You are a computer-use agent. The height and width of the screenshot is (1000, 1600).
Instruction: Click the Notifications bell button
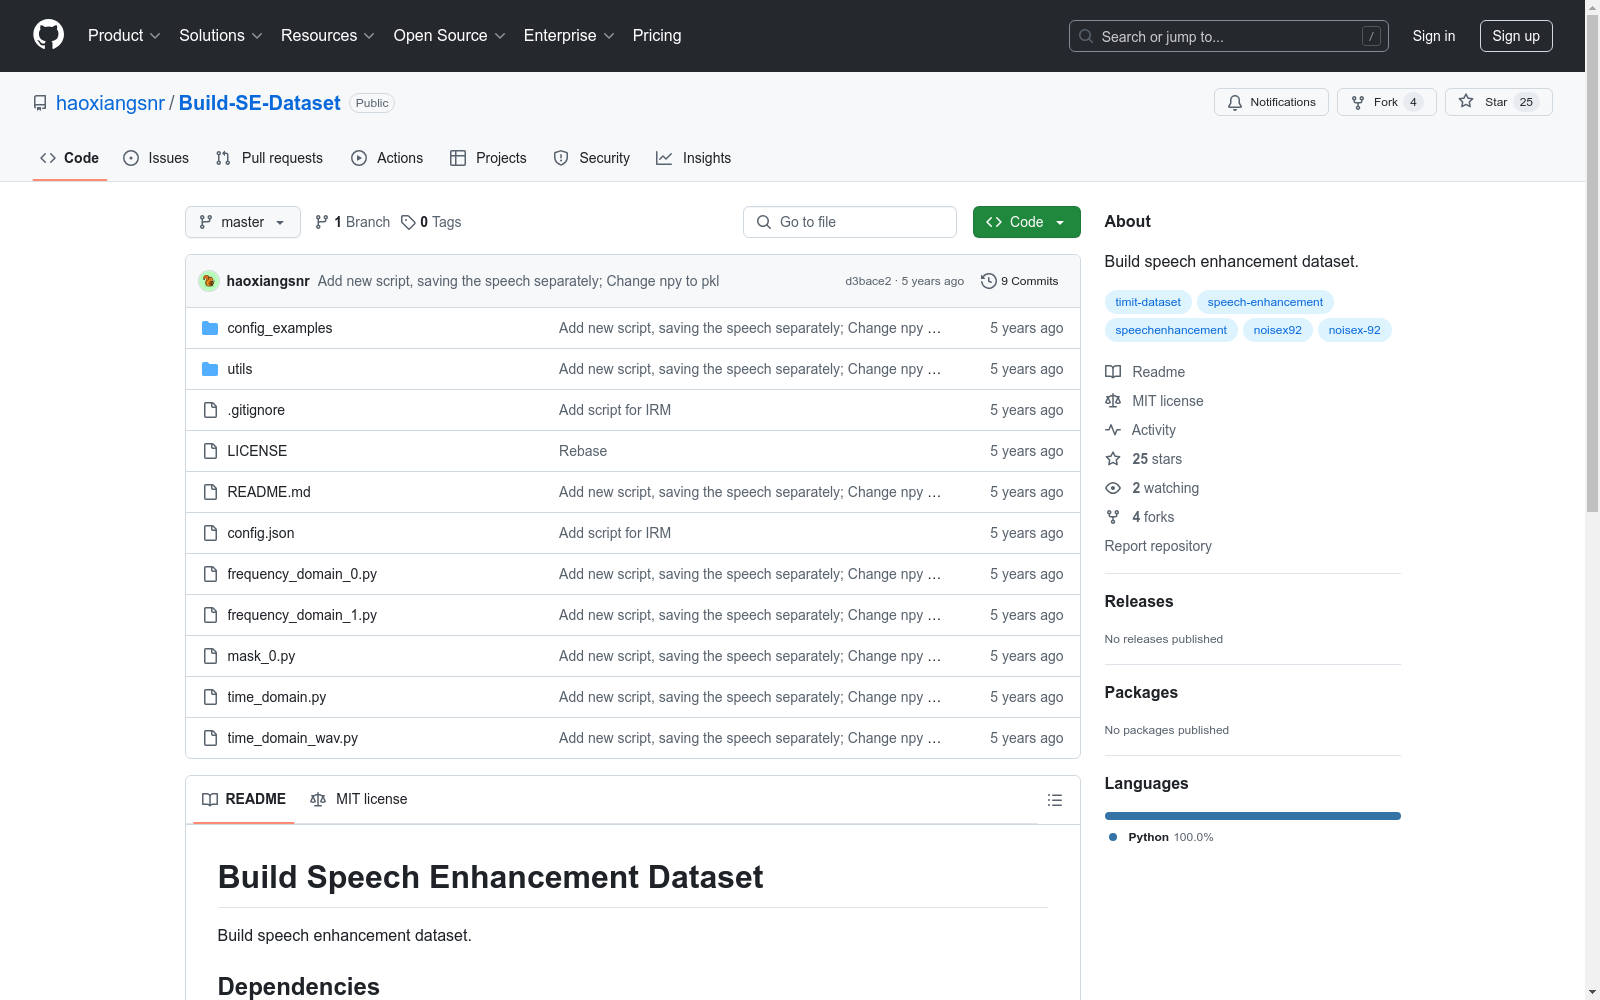click(1271, 102)
